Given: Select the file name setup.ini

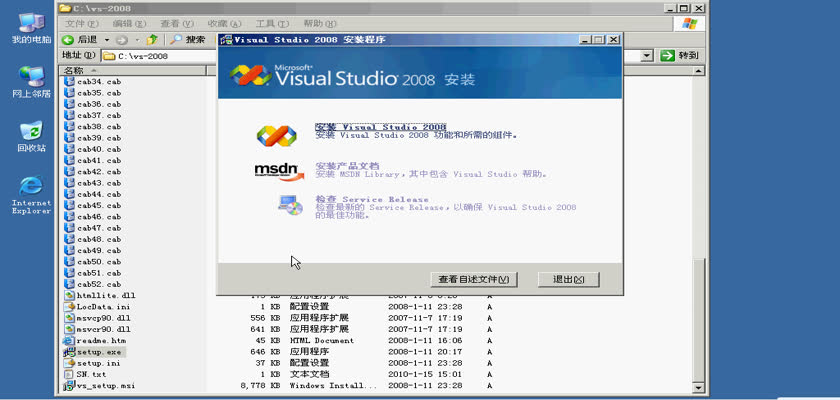Looking at the screenshot, I should (99, 363).
